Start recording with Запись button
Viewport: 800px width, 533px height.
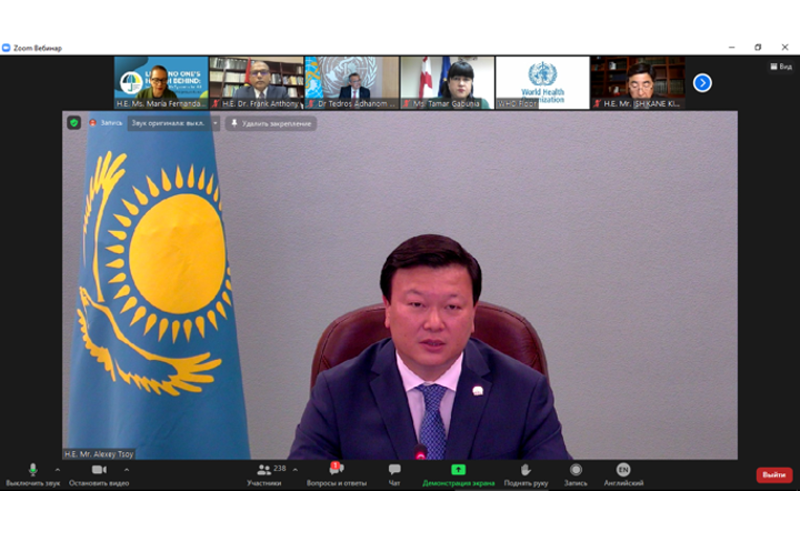point(576,470)
